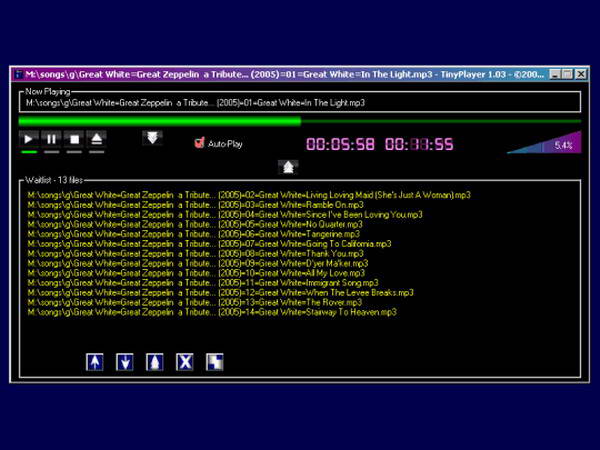Stop playback with the square Stop button
The height and width of the screenshot is (450, 600).
pos(74,139)
